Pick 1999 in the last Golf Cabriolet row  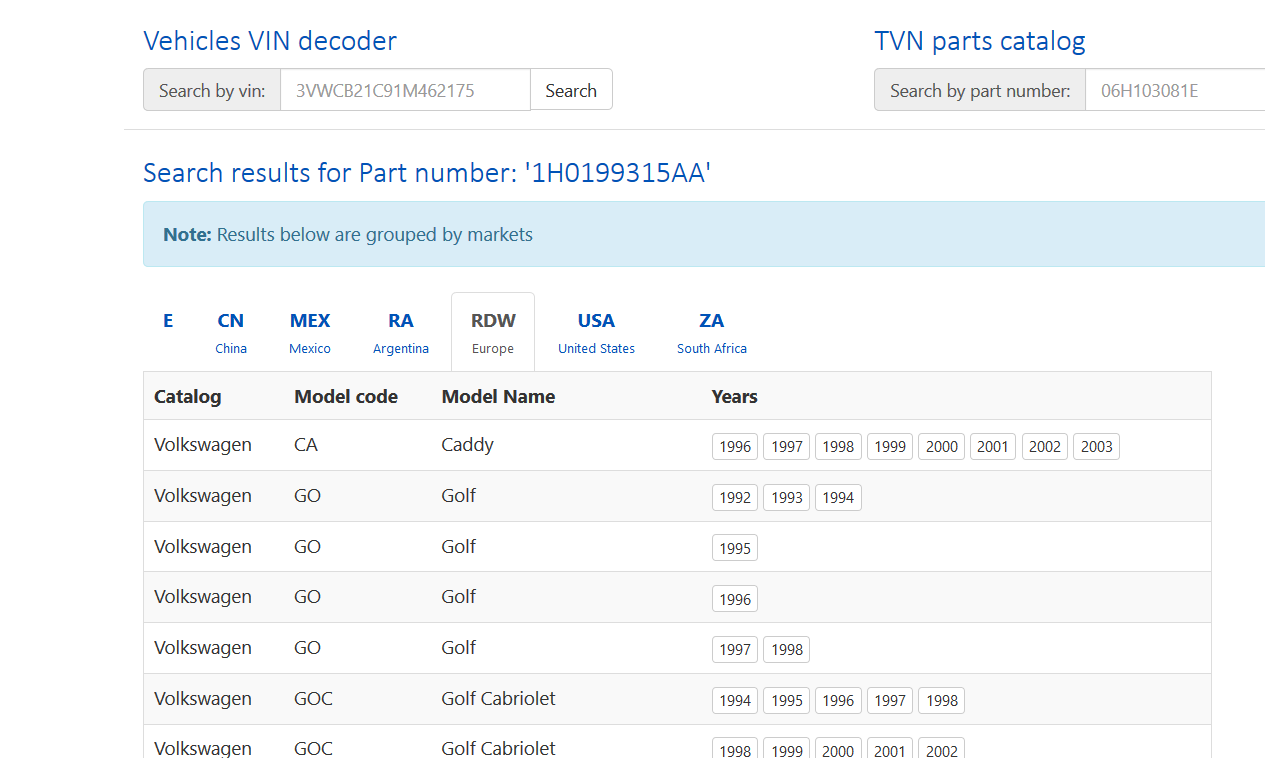(x=787, y=750)
